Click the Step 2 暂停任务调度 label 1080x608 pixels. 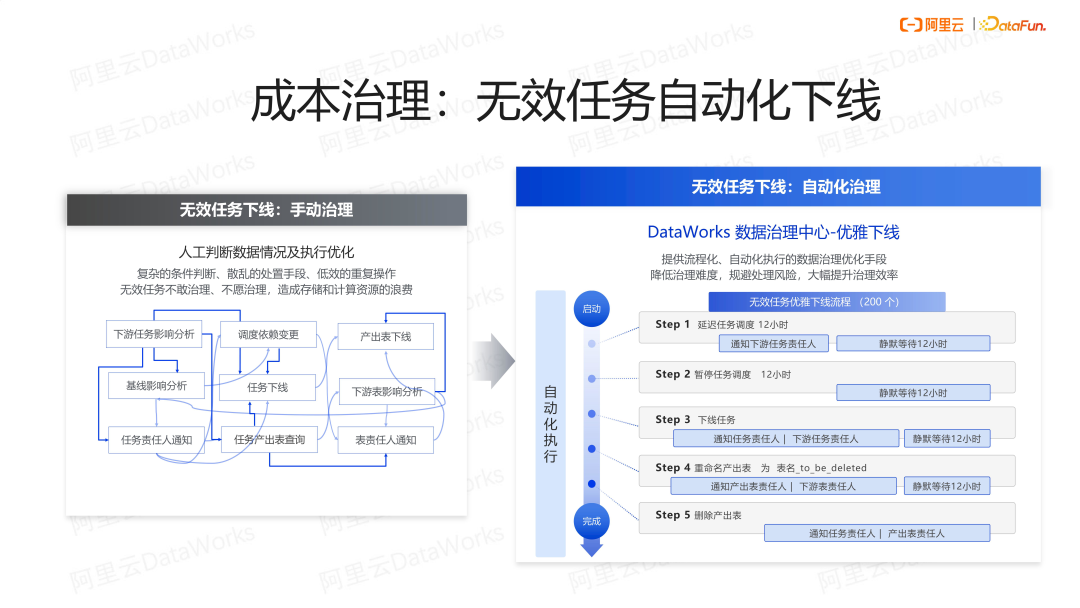723,375
